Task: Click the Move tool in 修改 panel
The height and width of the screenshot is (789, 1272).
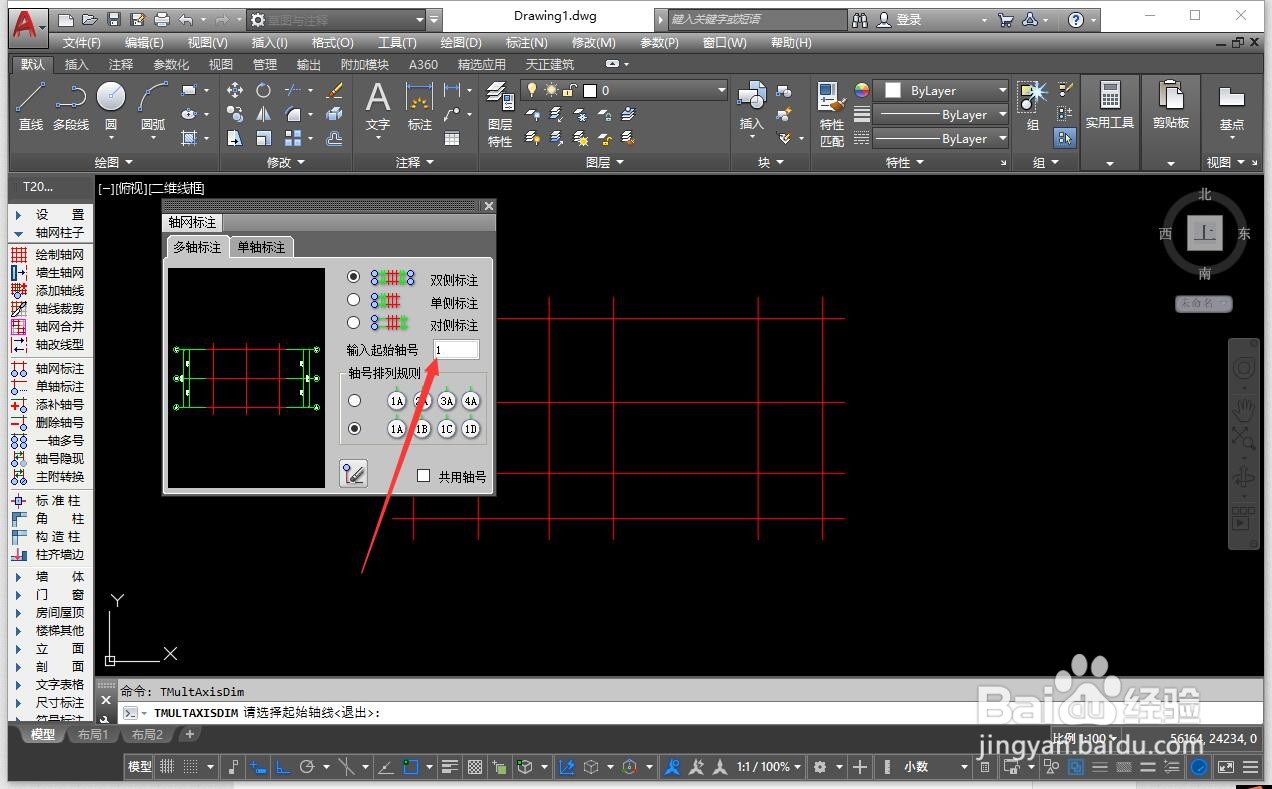Action: point(235,90)
